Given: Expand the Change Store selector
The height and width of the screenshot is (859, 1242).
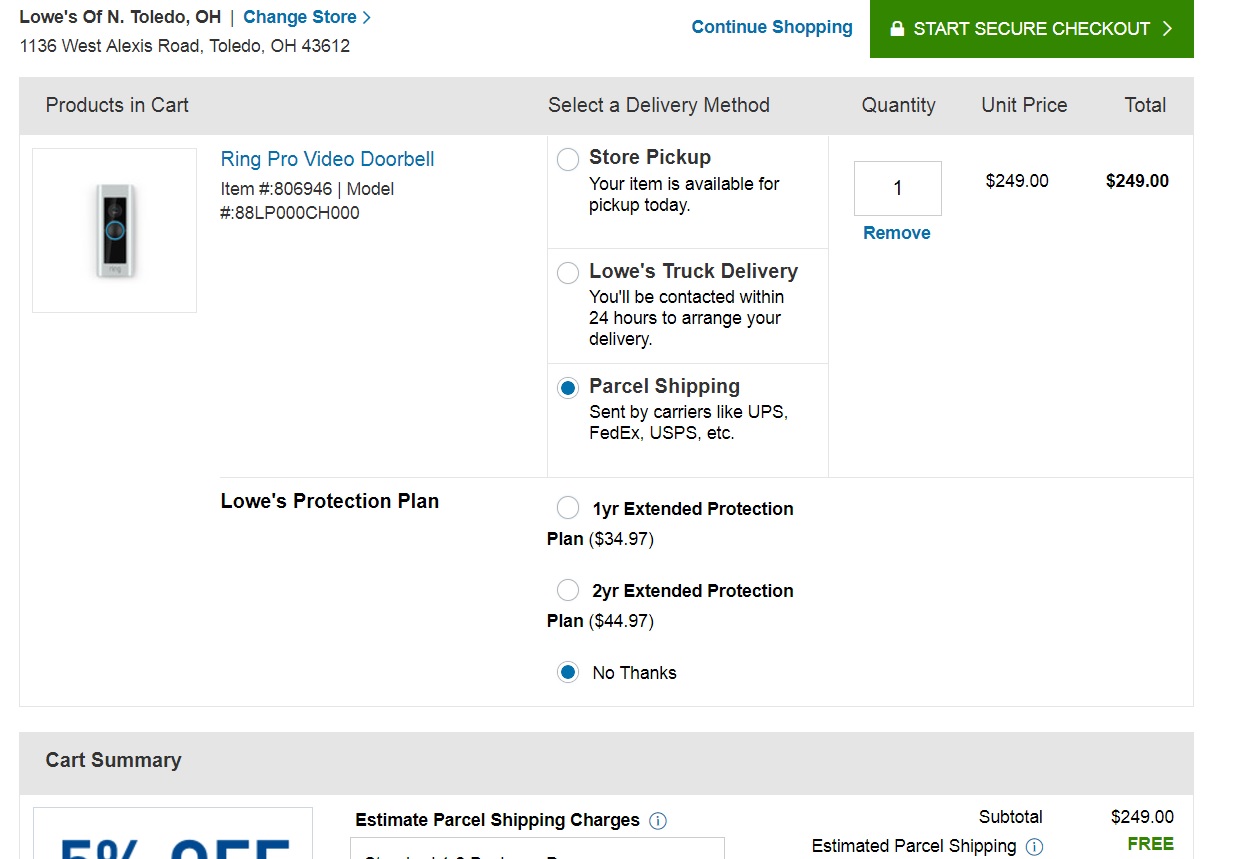Looking at the screenshot, I should (302, 16).
